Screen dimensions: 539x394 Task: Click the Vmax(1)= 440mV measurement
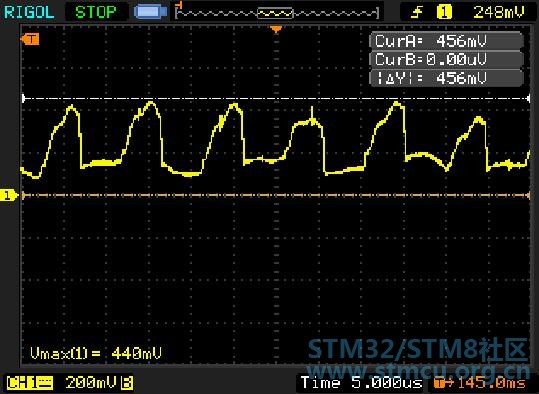coord(96,353)
